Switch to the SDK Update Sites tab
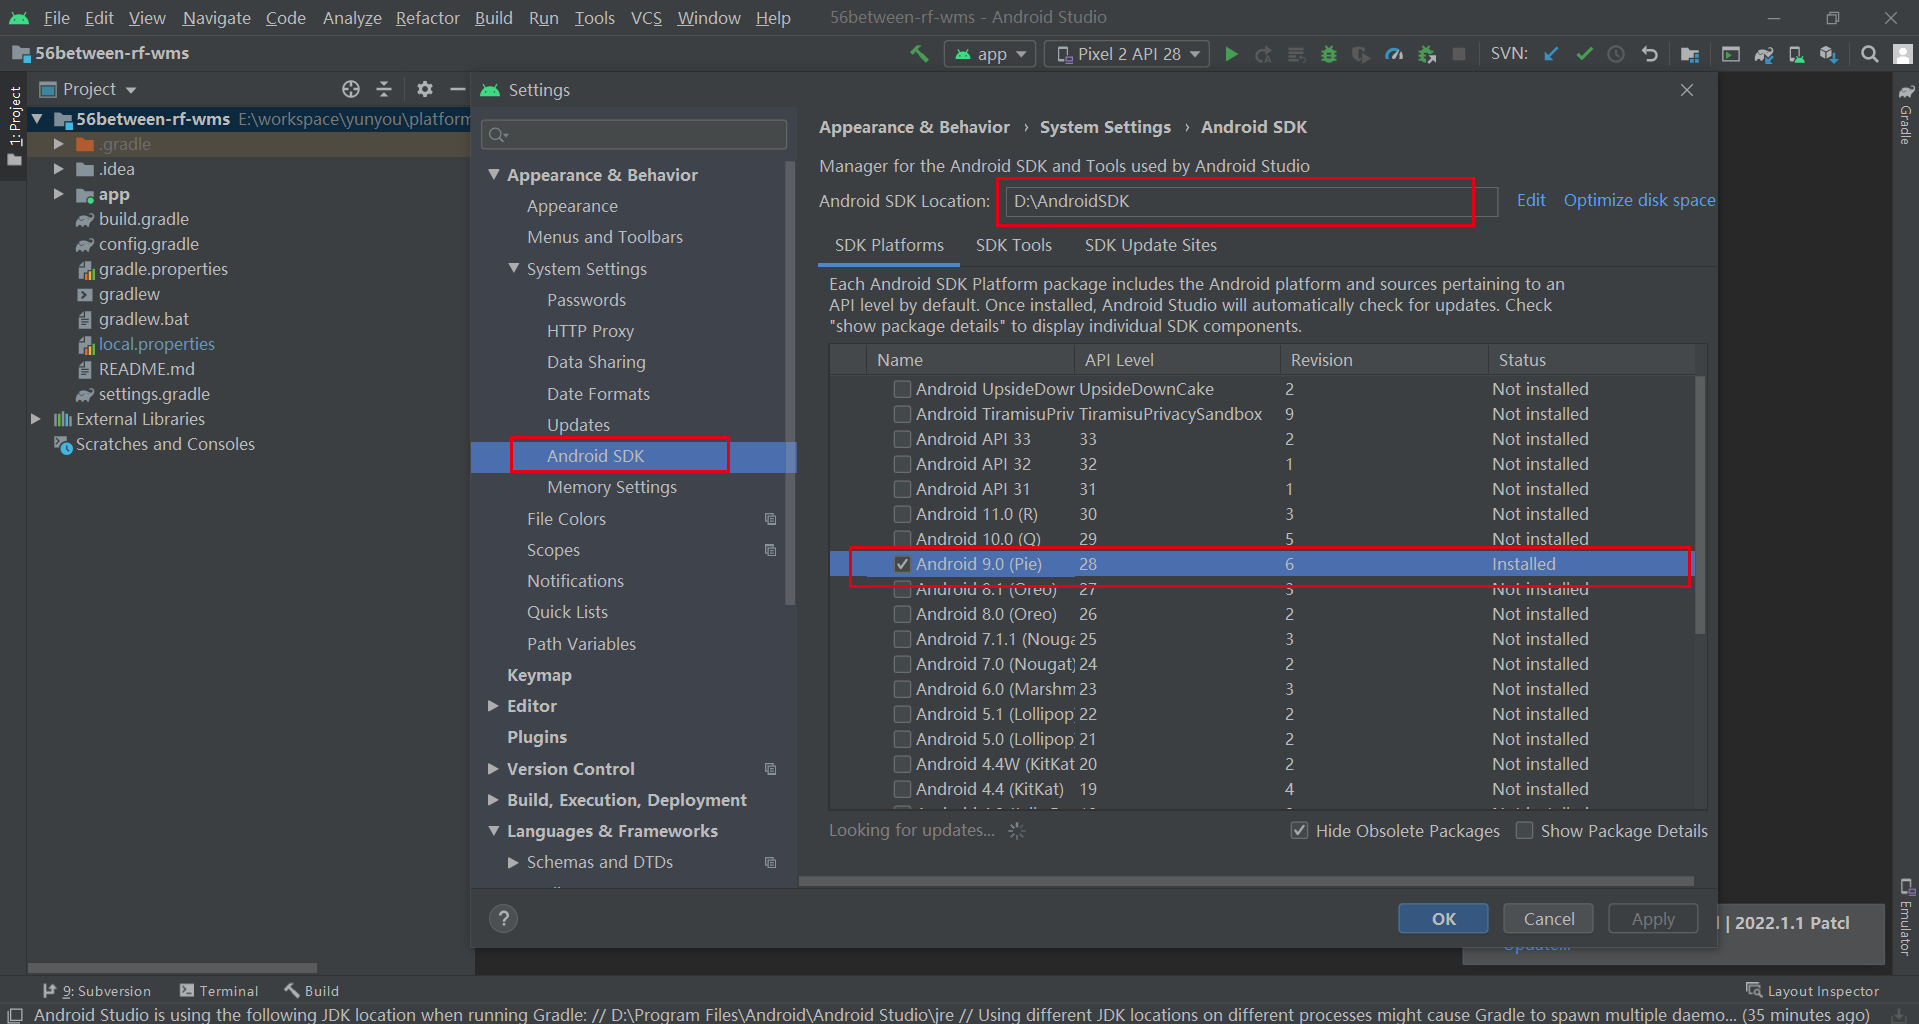The height and width of the screenshot is (1024, 1919). [1150, 245]
